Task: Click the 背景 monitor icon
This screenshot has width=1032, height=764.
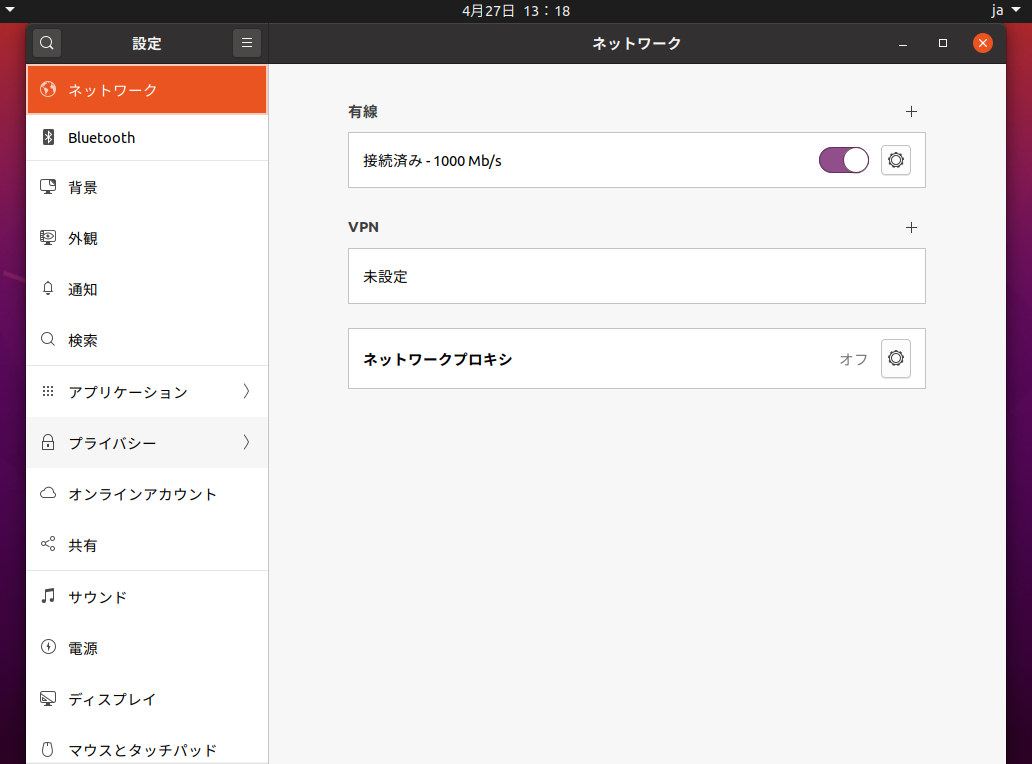Action: [48, 187]
